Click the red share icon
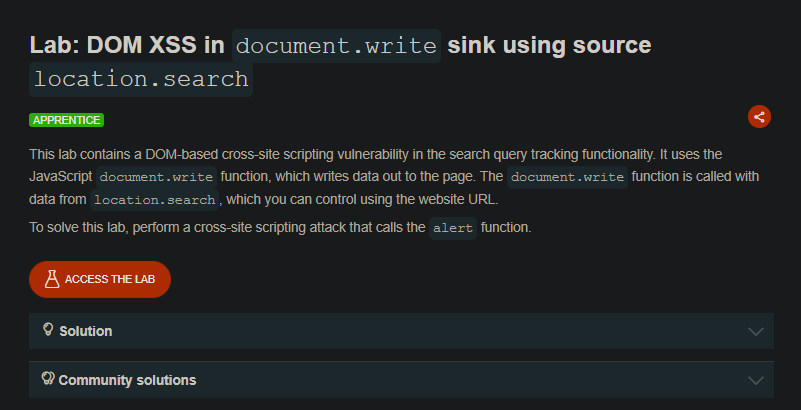Image resolution: width=801 pixels, height=410 pixels. click(759, 117)
